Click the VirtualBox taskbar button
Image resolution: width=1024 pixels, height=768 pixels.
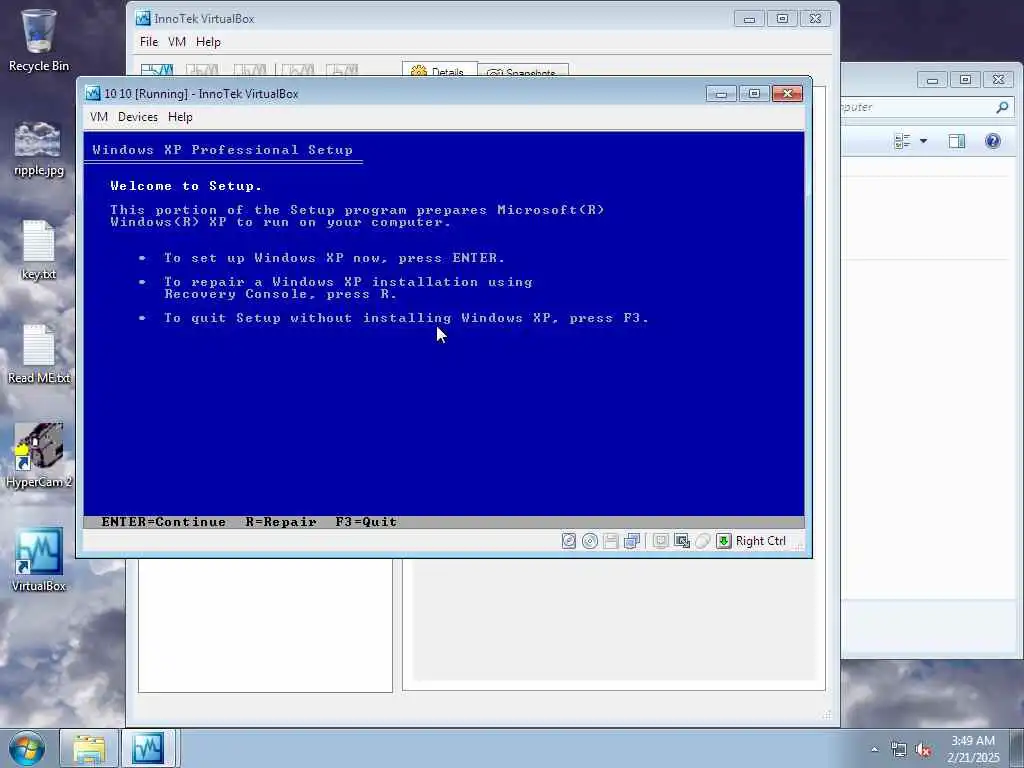tap(148, 748)
